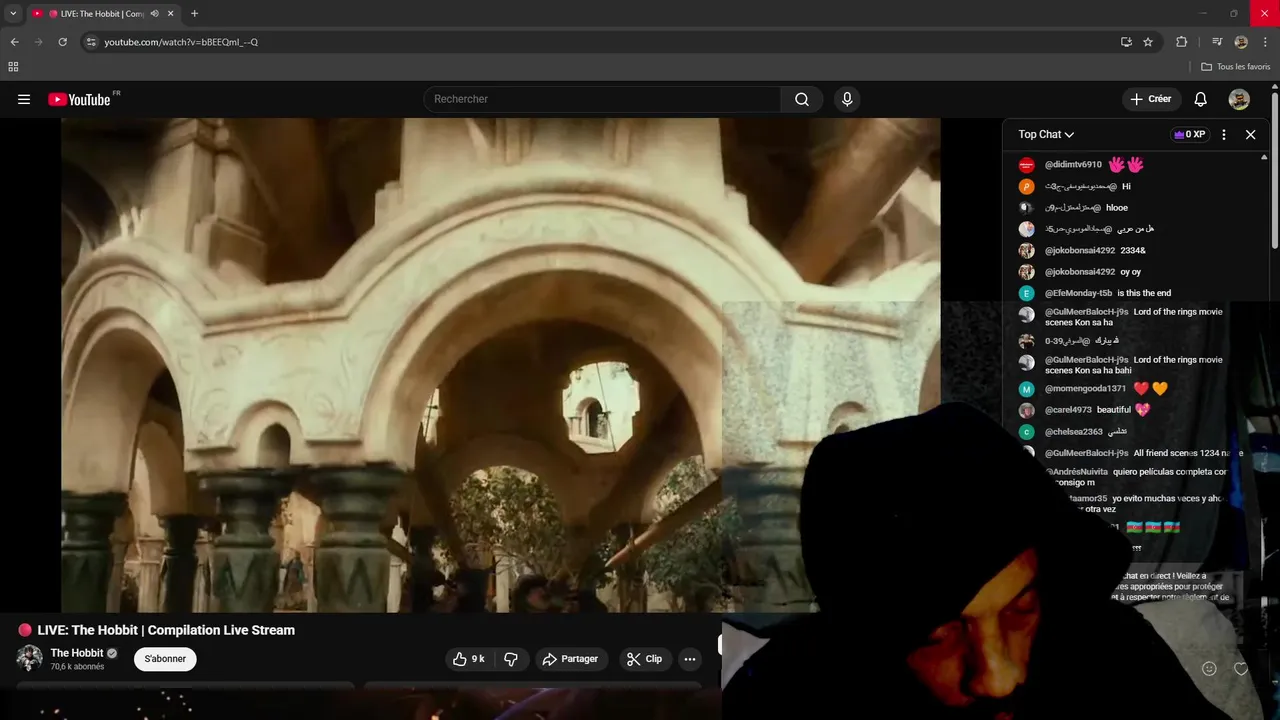This screenshot has height=720, width=1280.
Task: Reload the page with the refresh icon
Action: click(62, 42)
